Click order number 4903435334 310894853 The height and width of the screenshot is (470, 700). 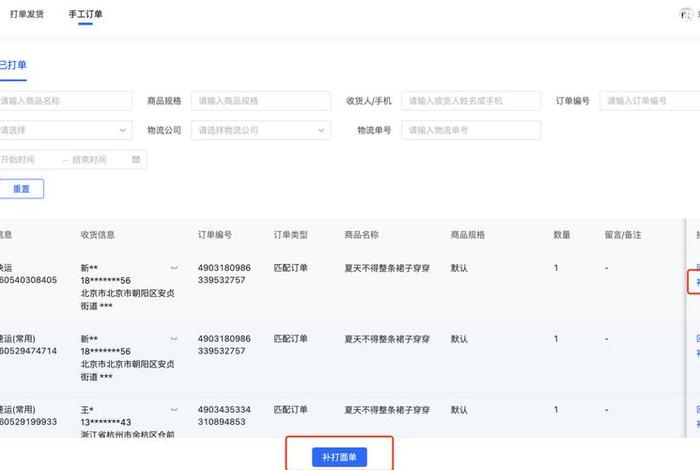coord(224,416)
